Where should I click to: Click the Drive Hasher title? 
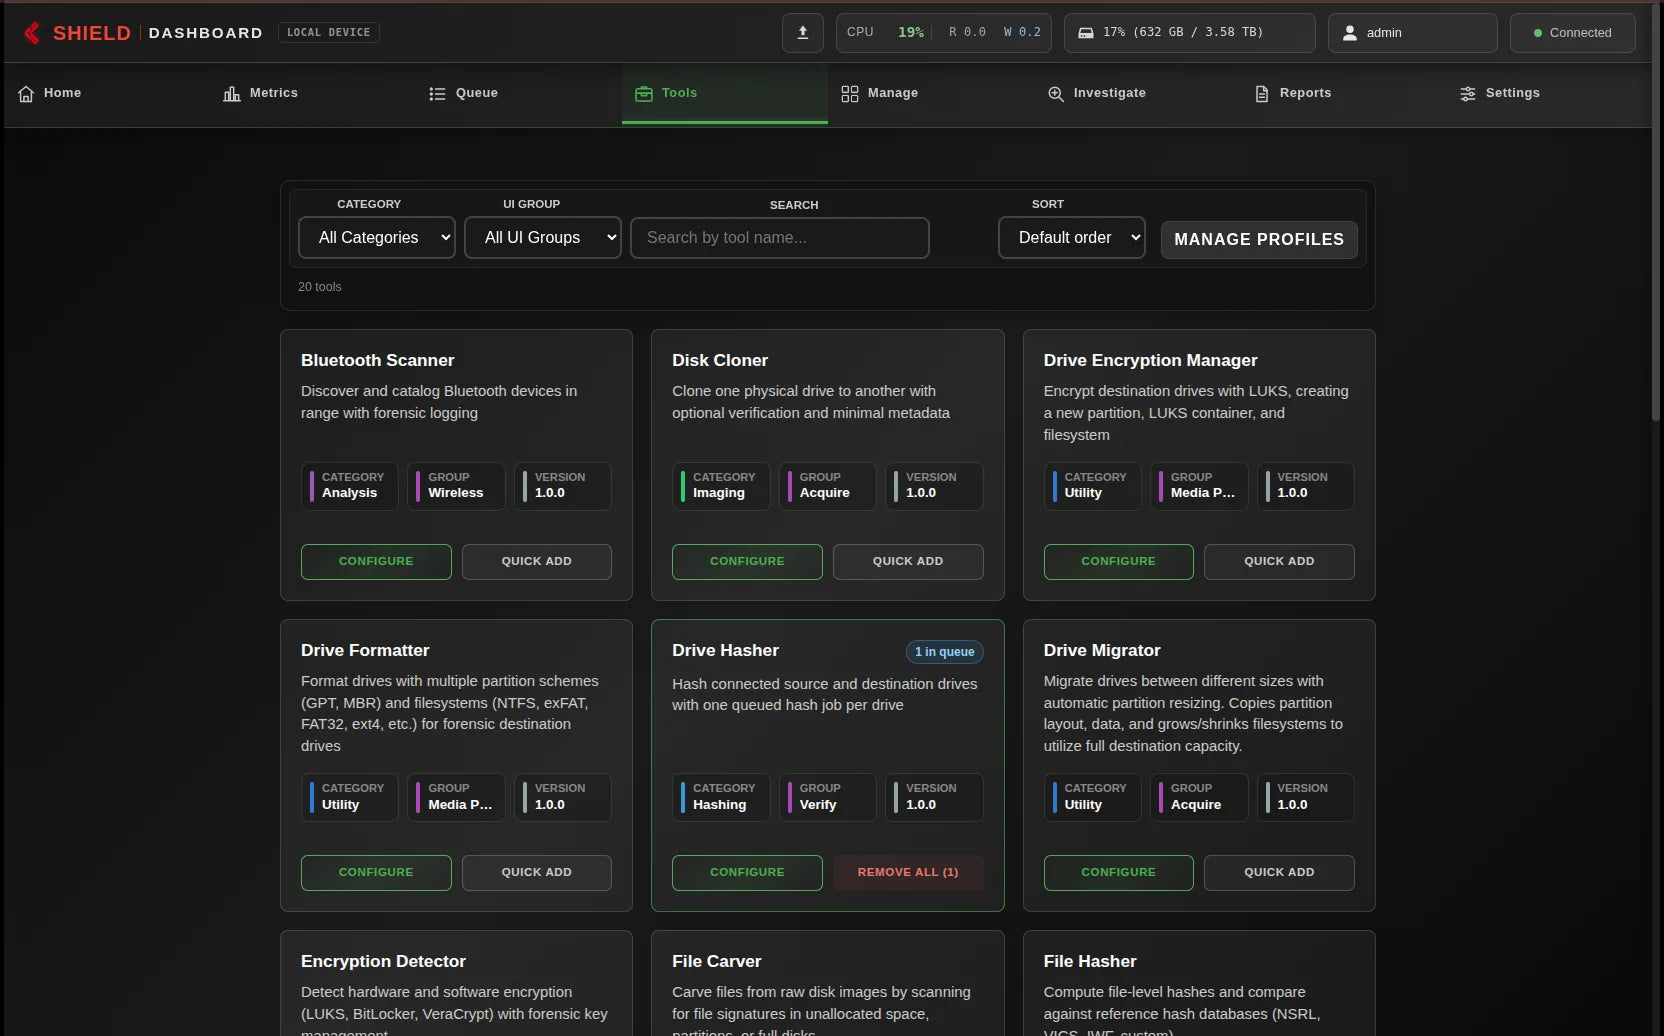click(x=725, y=651)
